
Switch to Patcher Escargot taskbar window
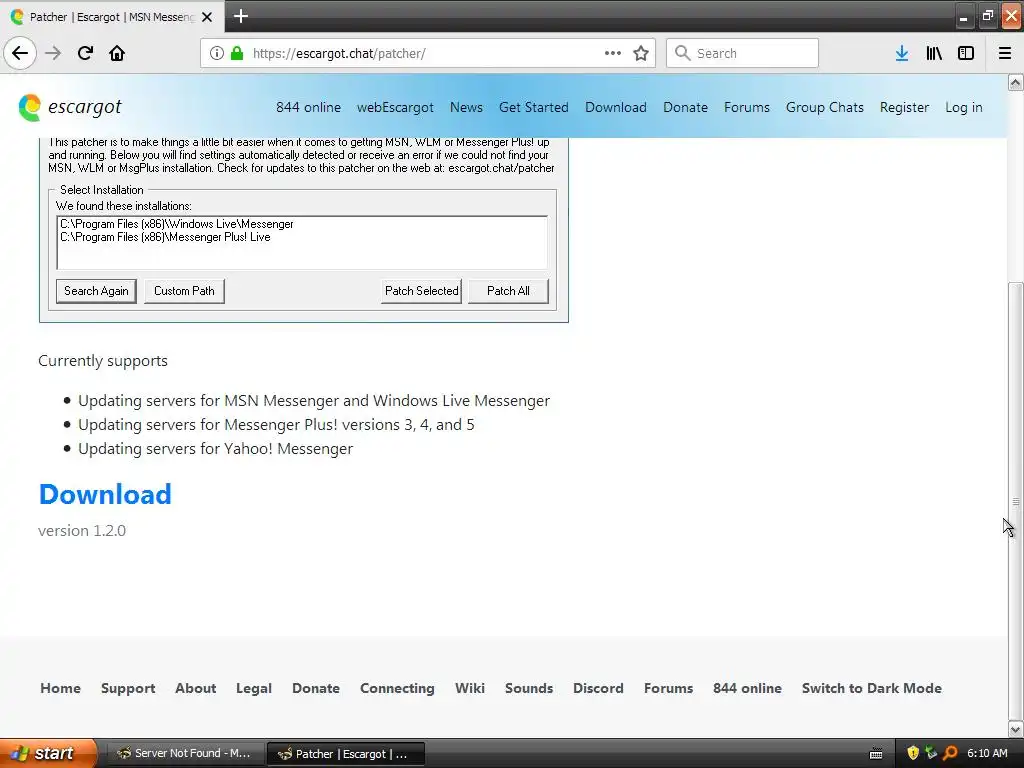346,754
